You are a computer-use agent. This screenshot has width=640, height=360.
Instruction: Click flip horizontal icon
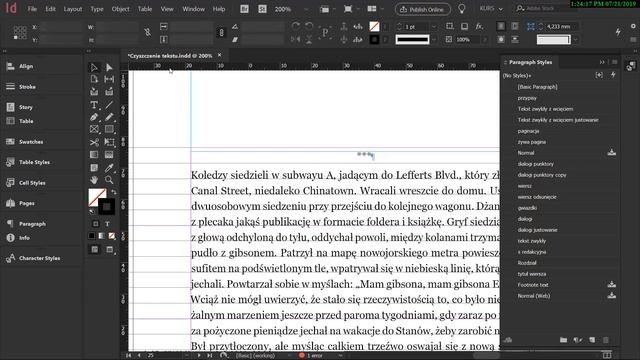(x=296, y=40)
